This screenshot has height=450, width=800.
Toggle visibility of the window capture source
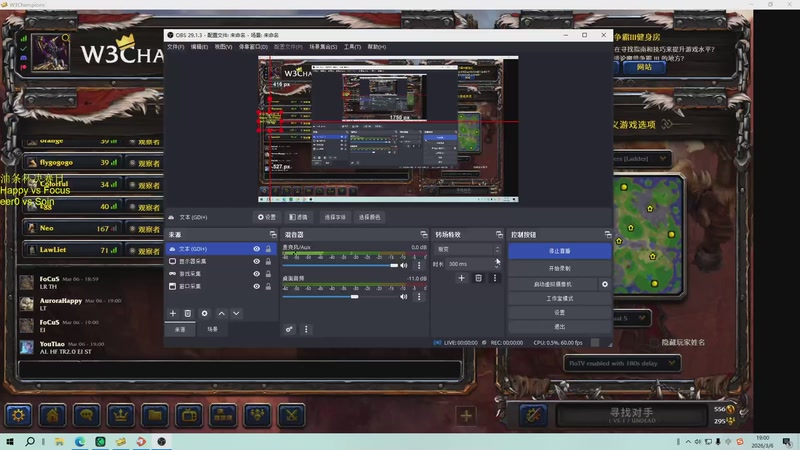coord(257,286)
